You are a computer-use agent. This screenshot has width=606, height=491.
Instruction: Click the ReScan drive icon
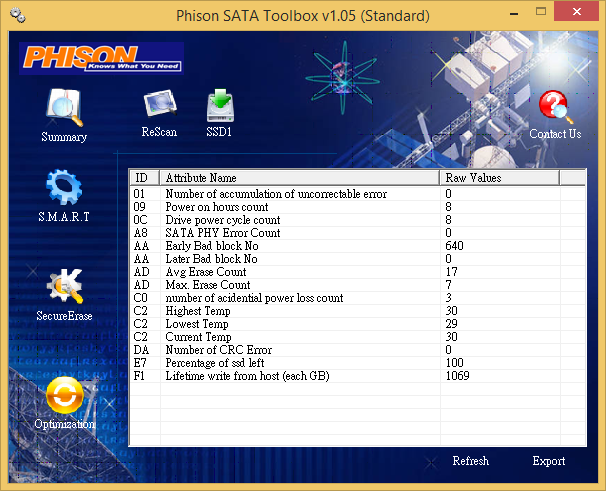tap(160, 103)
